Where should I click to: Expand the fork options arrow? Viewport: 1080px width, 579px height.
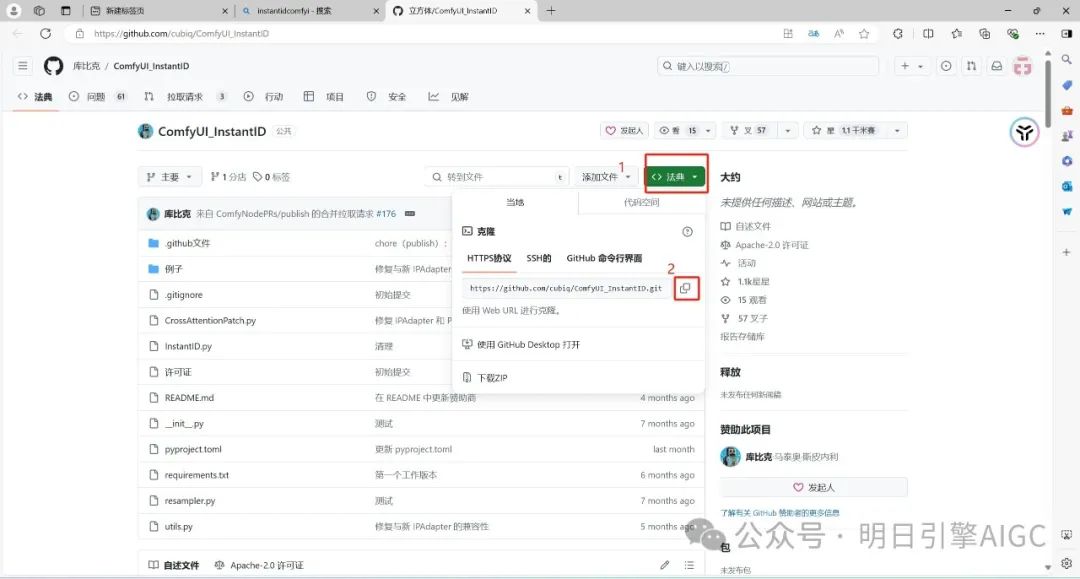[788, 130]
